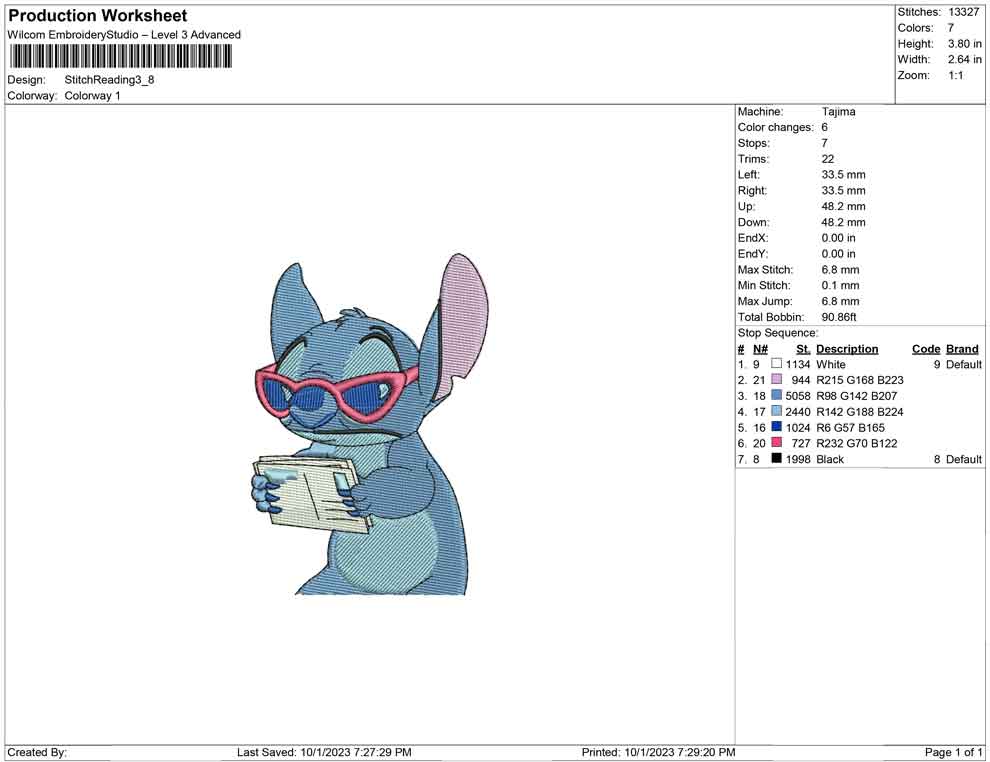Viewport: 990px width, 762px height.
Task: Click the R232 G70 B122 pink swatch
Action: click(x=777, y=443)
